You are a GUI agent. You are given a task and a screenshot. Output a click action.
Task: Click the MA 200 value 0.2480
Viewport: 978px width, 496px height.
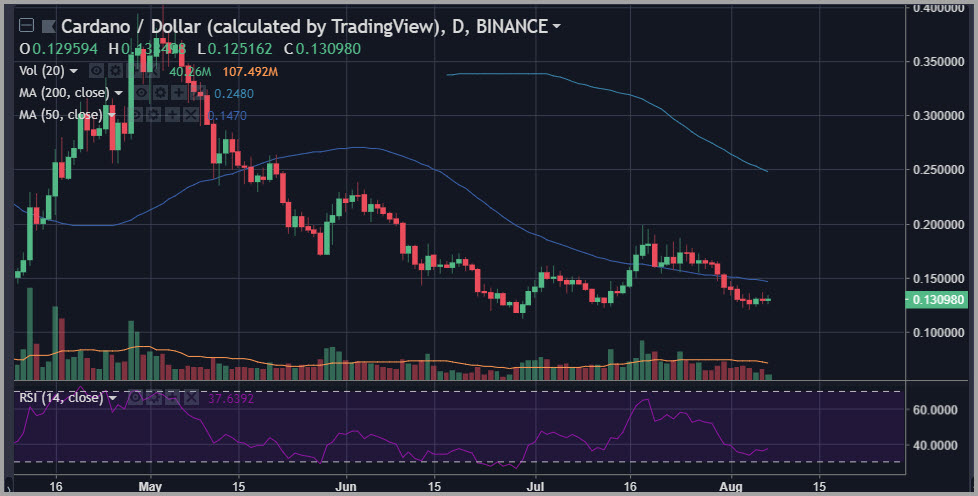click(234, 94)
